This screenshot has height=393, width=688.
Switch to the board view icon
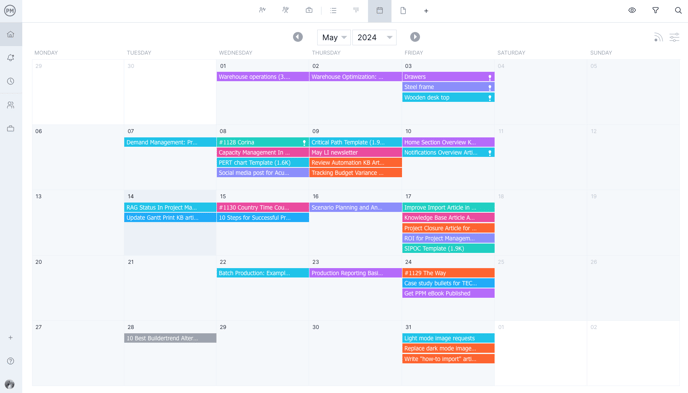point(309,11)
